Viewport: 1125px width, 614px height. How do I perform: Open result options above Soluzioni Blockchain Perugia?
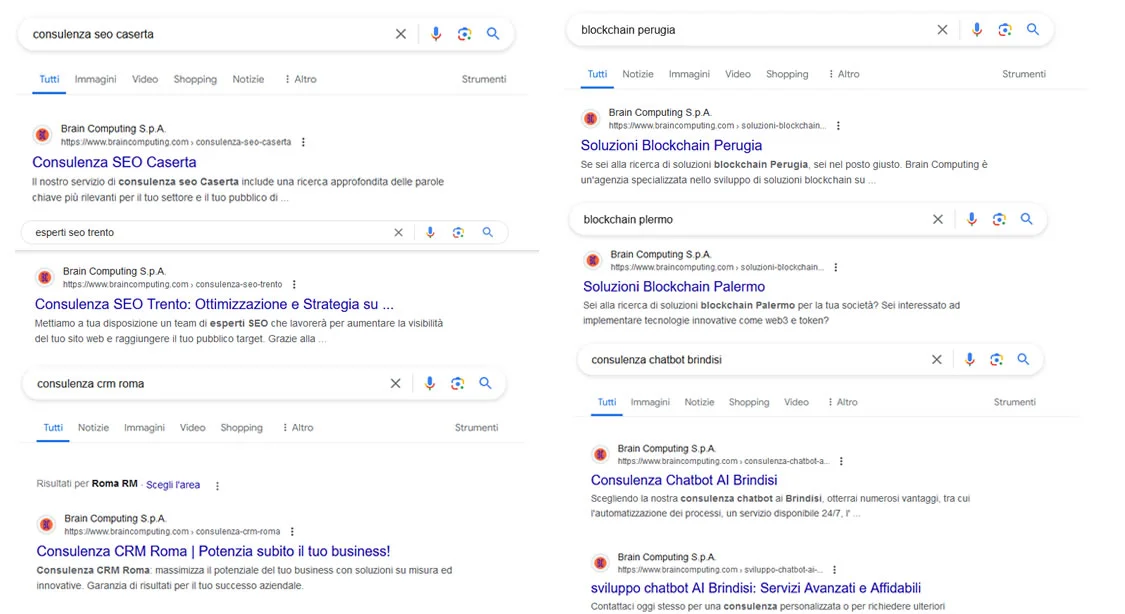click(838, 126)
